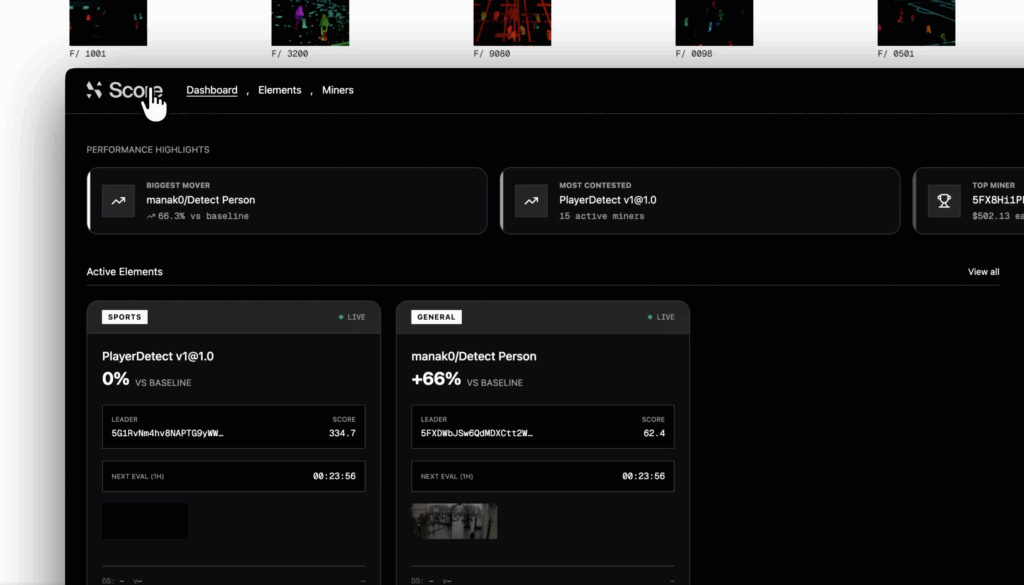Screen dimensions: 1024x585
Task: Open the Dashboard nav tab
Action: click(x=211, y=90)
